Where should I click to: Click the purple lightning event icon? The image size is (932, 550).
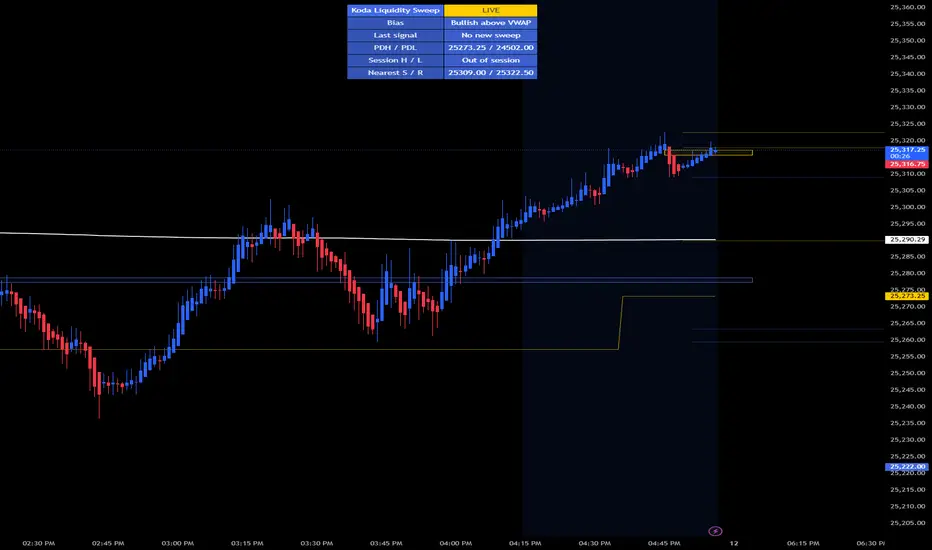715,531
